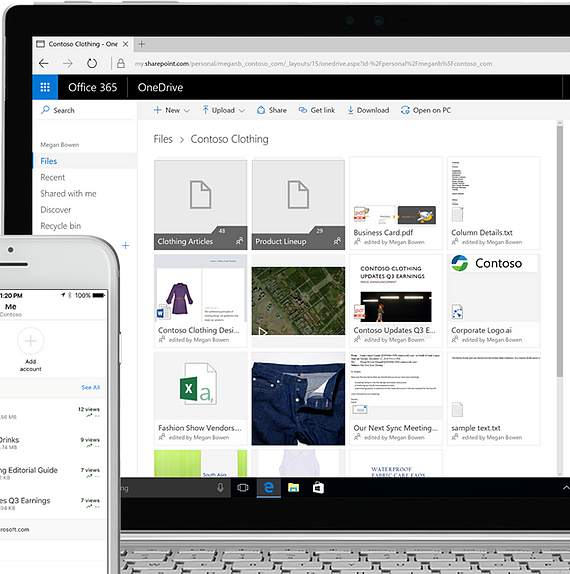Open Contoso Updates Q3 Earnings PDF
Screen dimensions: 570x574
click(x=396, y=301)
